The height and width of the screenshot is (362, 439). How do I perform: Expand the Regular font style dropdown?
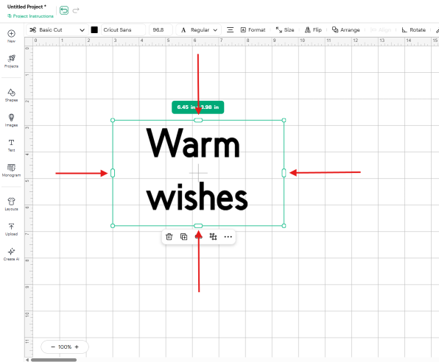(x=199, y=30)
